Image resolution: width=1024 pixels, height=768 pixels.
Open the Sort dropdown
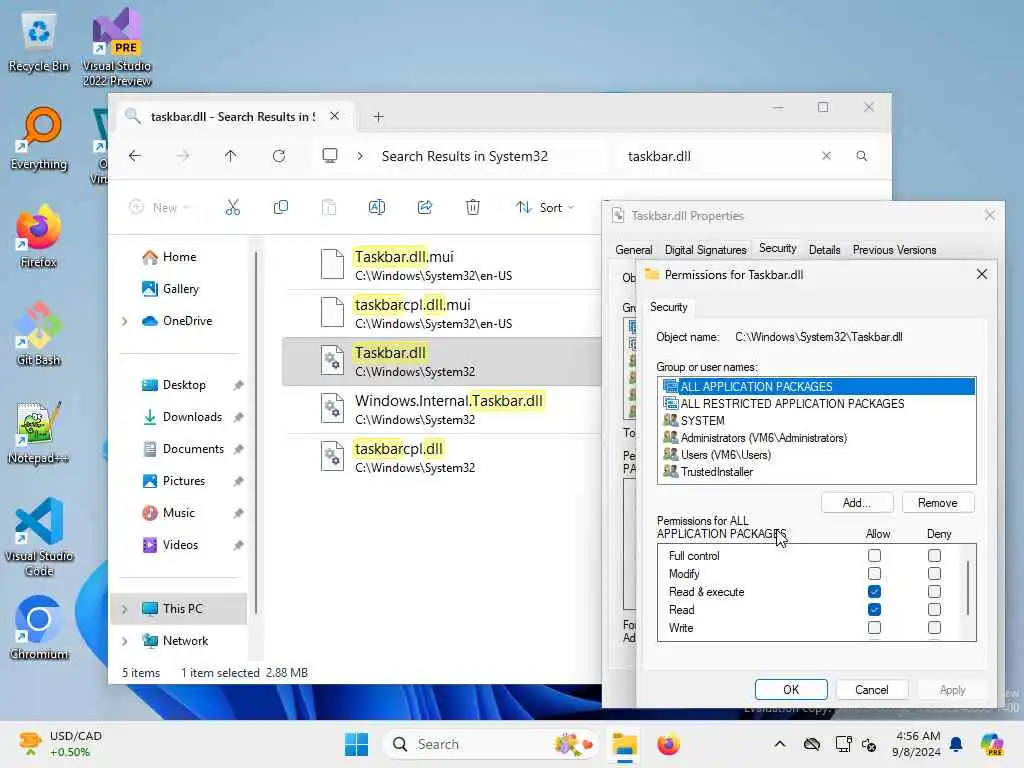(x=545, y=208)
